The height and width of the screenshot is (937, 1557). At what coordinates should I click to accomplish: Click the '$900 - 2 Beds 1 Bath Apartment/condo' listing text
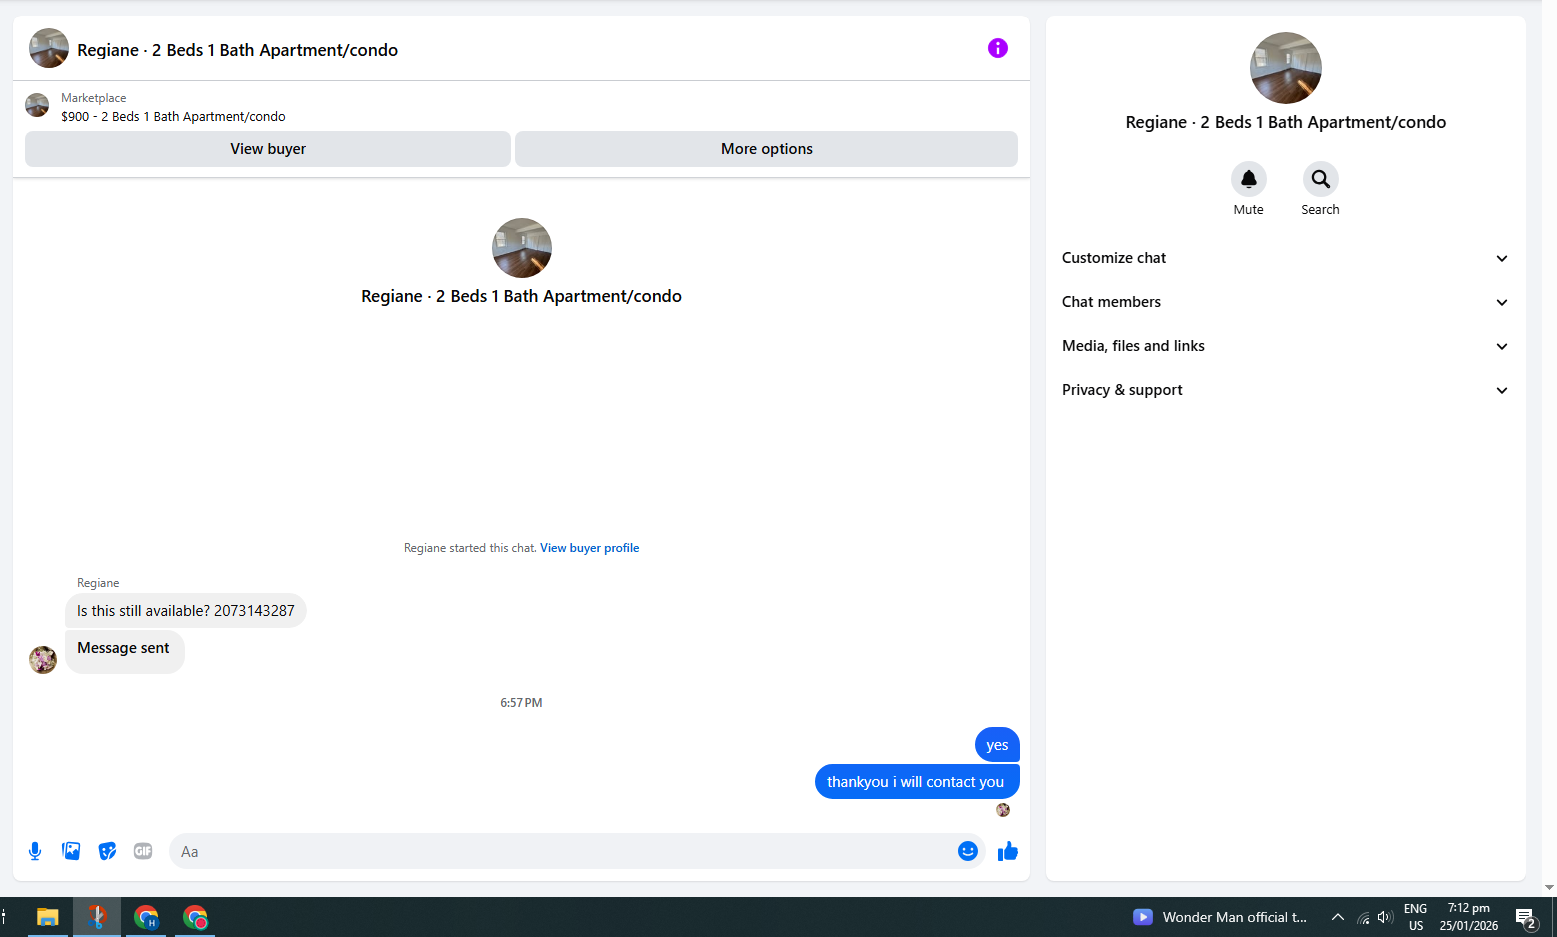[x=173, y=117]
